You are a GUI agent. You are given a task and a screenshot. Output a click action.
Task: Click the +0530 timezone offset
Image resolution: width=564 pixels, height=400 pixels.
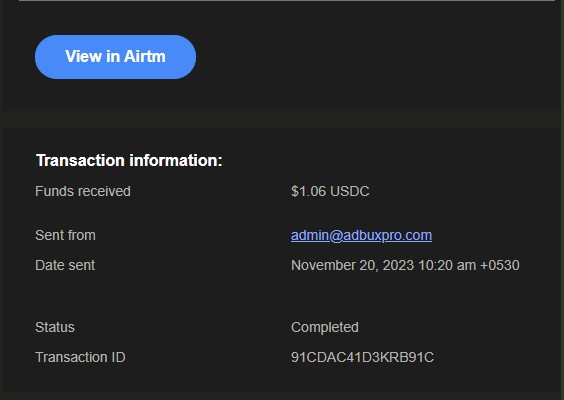click(x=500, y=265)
